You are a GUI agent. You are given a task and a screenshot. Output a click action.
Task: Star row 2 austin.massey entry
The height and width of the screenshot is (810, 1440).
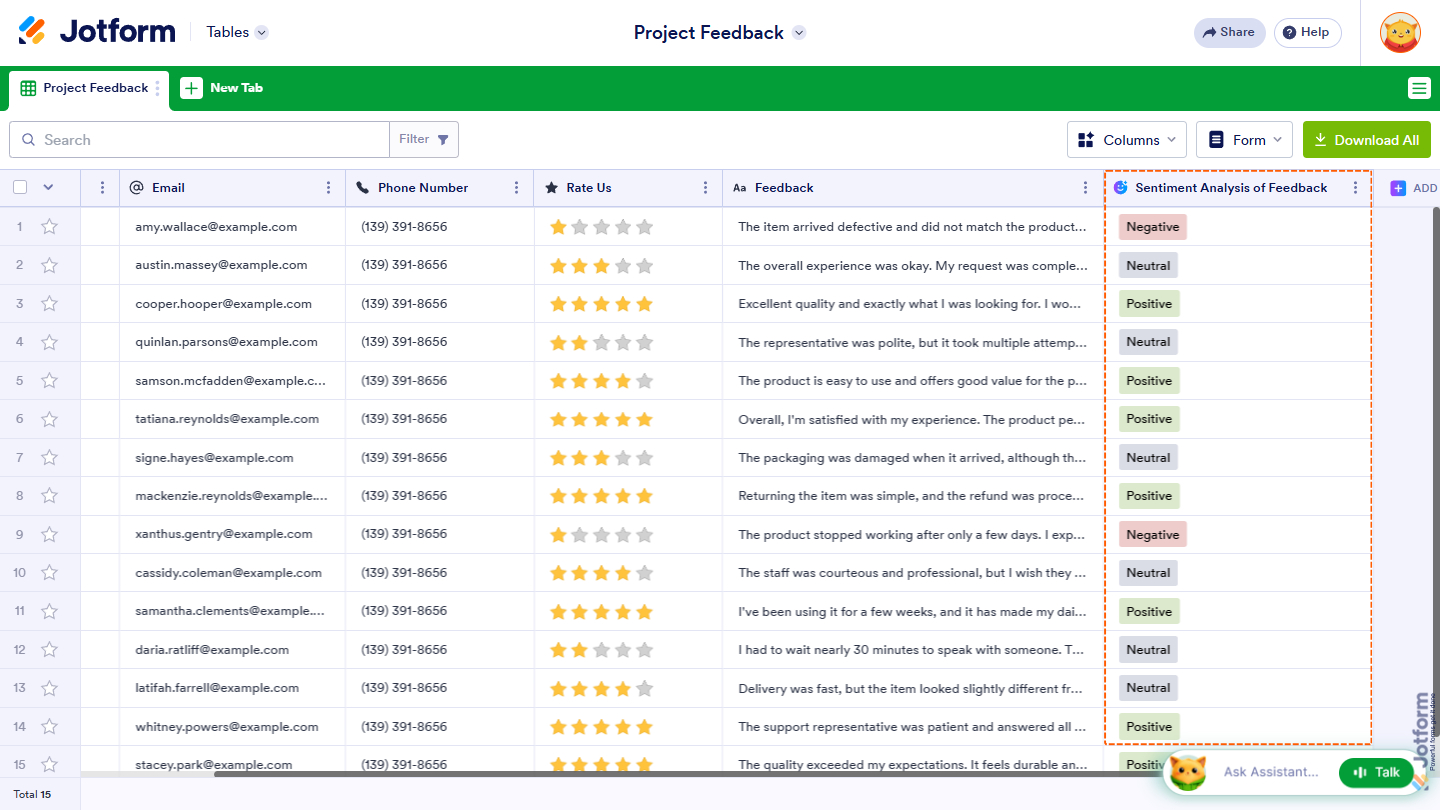click(x=49, y=265)
